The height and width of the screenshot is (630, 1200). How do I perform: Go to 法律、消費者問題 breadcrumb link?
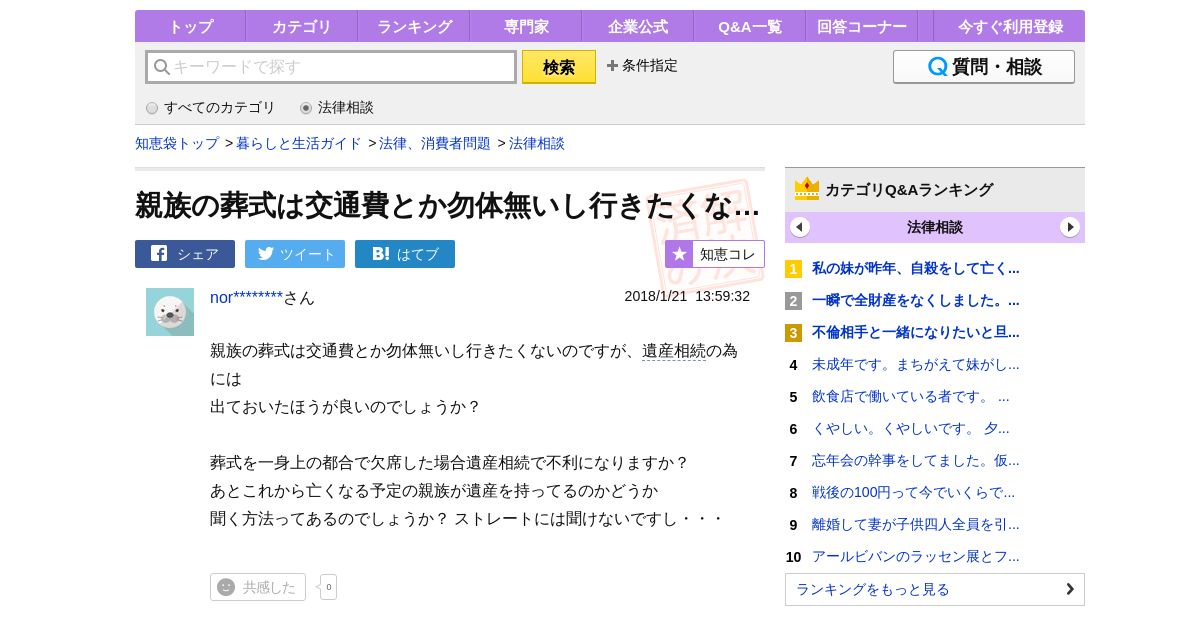(x=435, y=143)
